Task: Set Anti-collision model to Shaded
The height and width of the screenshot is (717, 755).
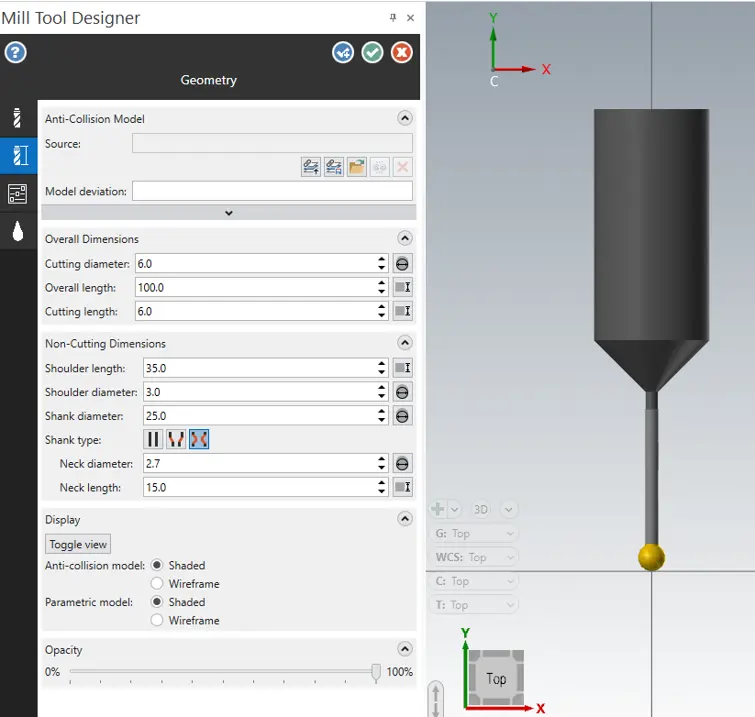Action: point(157,565)
